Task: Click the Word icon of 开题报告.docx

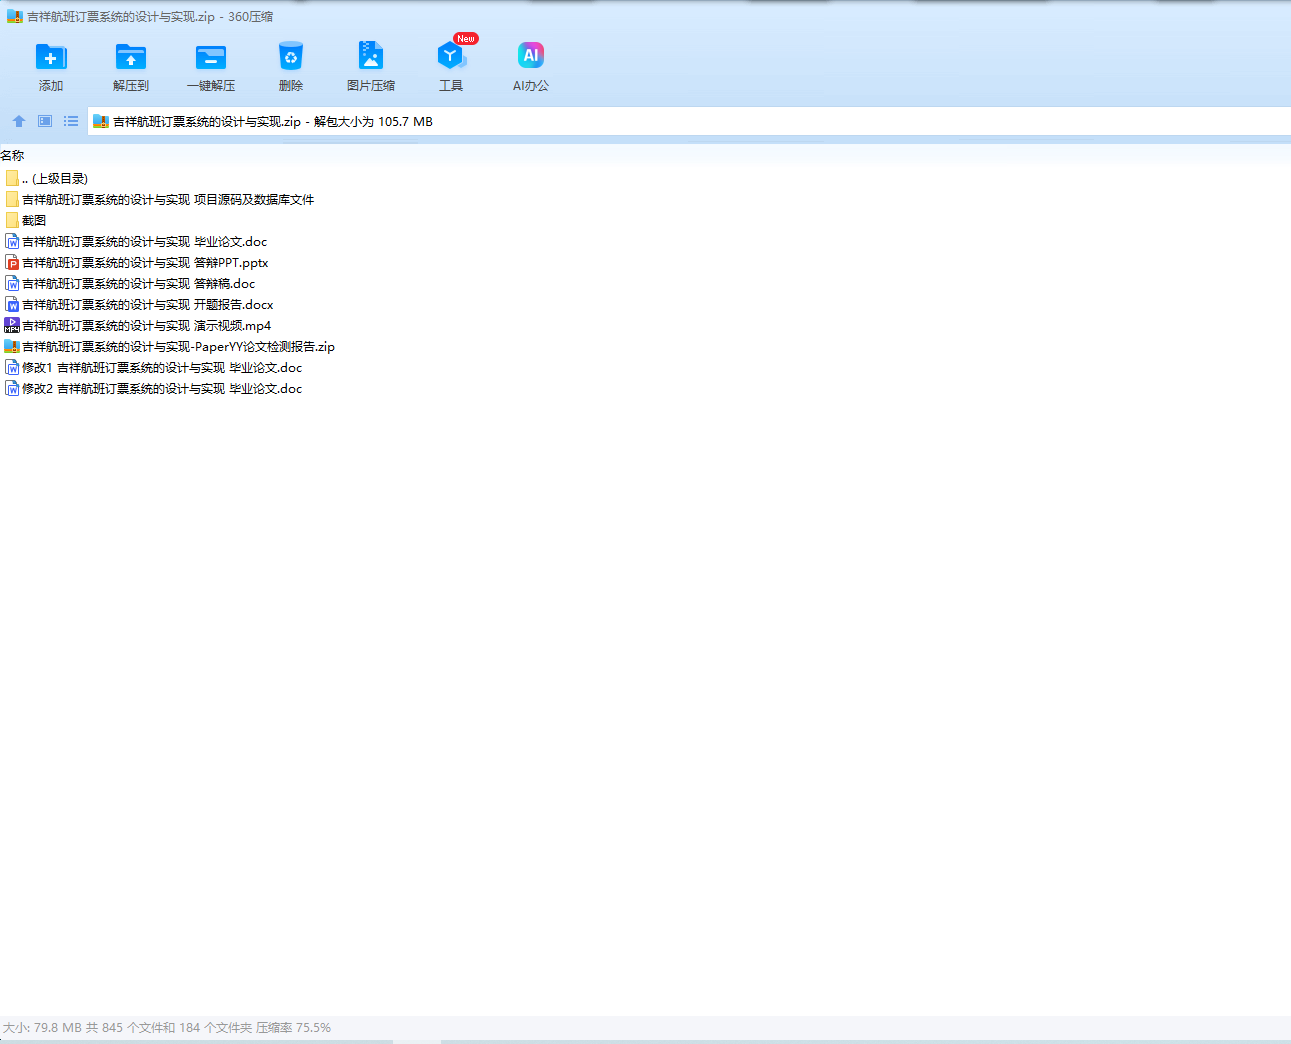Action: (12, 304)
